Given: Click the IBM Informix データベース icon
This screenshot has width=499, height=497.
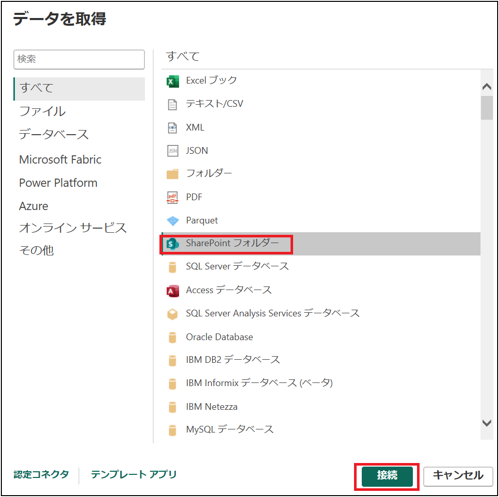Looking at the screenshot, I should (x=172, y=383).
